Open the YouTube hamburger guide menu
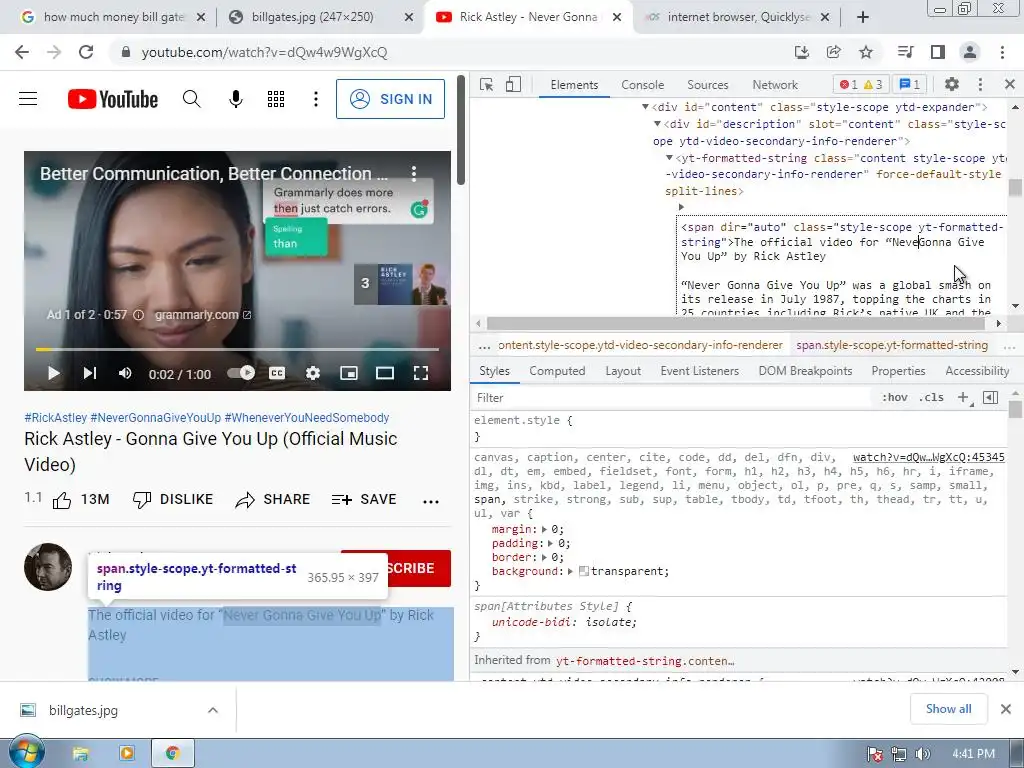This screenshot has height=768, width=1024. coord(28,99)
